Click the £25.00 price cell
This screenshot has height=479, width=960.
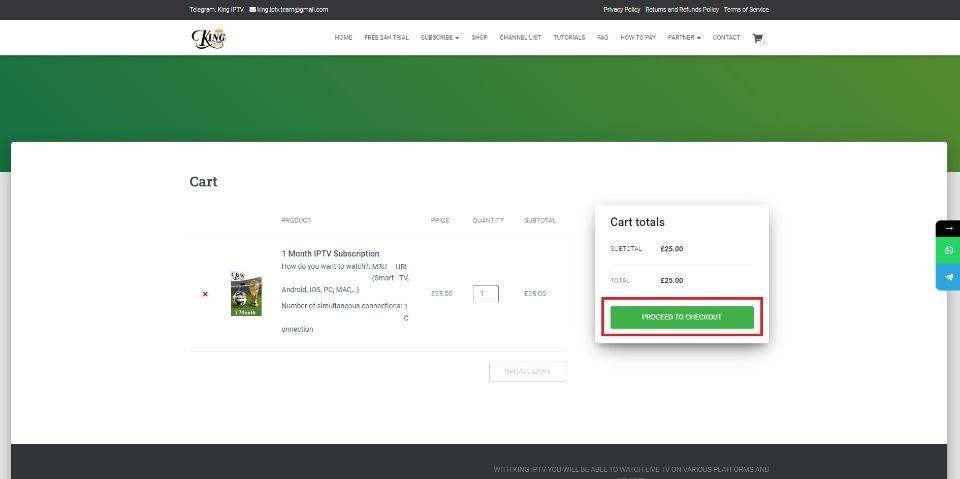441,294
